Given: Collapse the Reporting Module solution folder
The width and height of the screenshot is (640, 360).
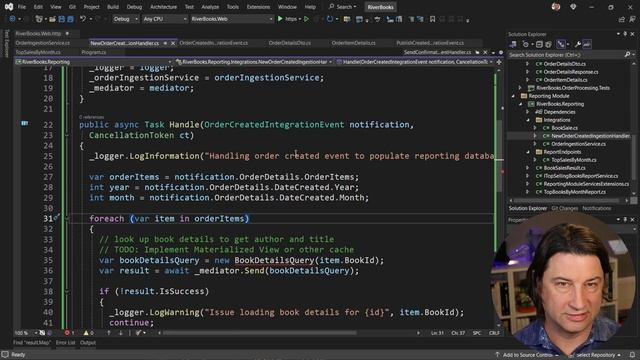Looking at the screenshot, I should 513,96.
